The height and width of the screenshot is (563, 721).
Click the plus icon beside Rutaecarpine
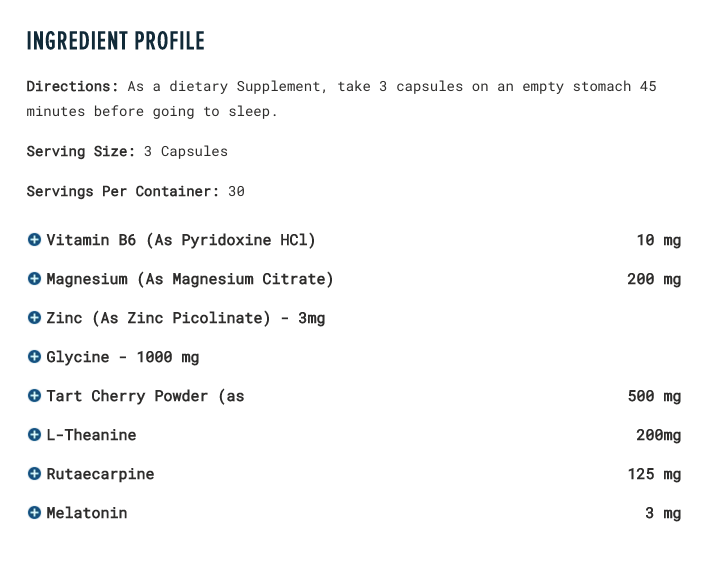coord(34,474)
